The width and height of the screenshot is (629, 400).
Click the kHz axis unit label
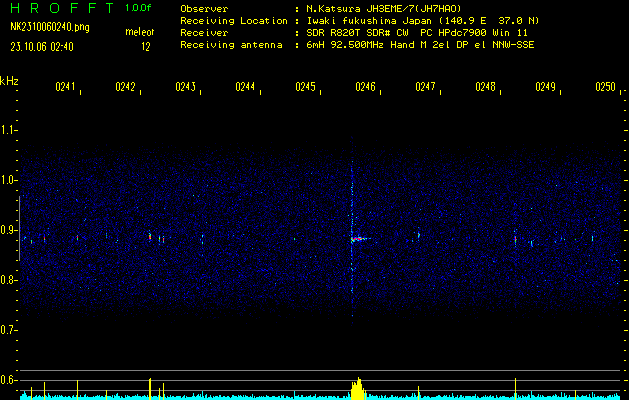coord(9,80)
